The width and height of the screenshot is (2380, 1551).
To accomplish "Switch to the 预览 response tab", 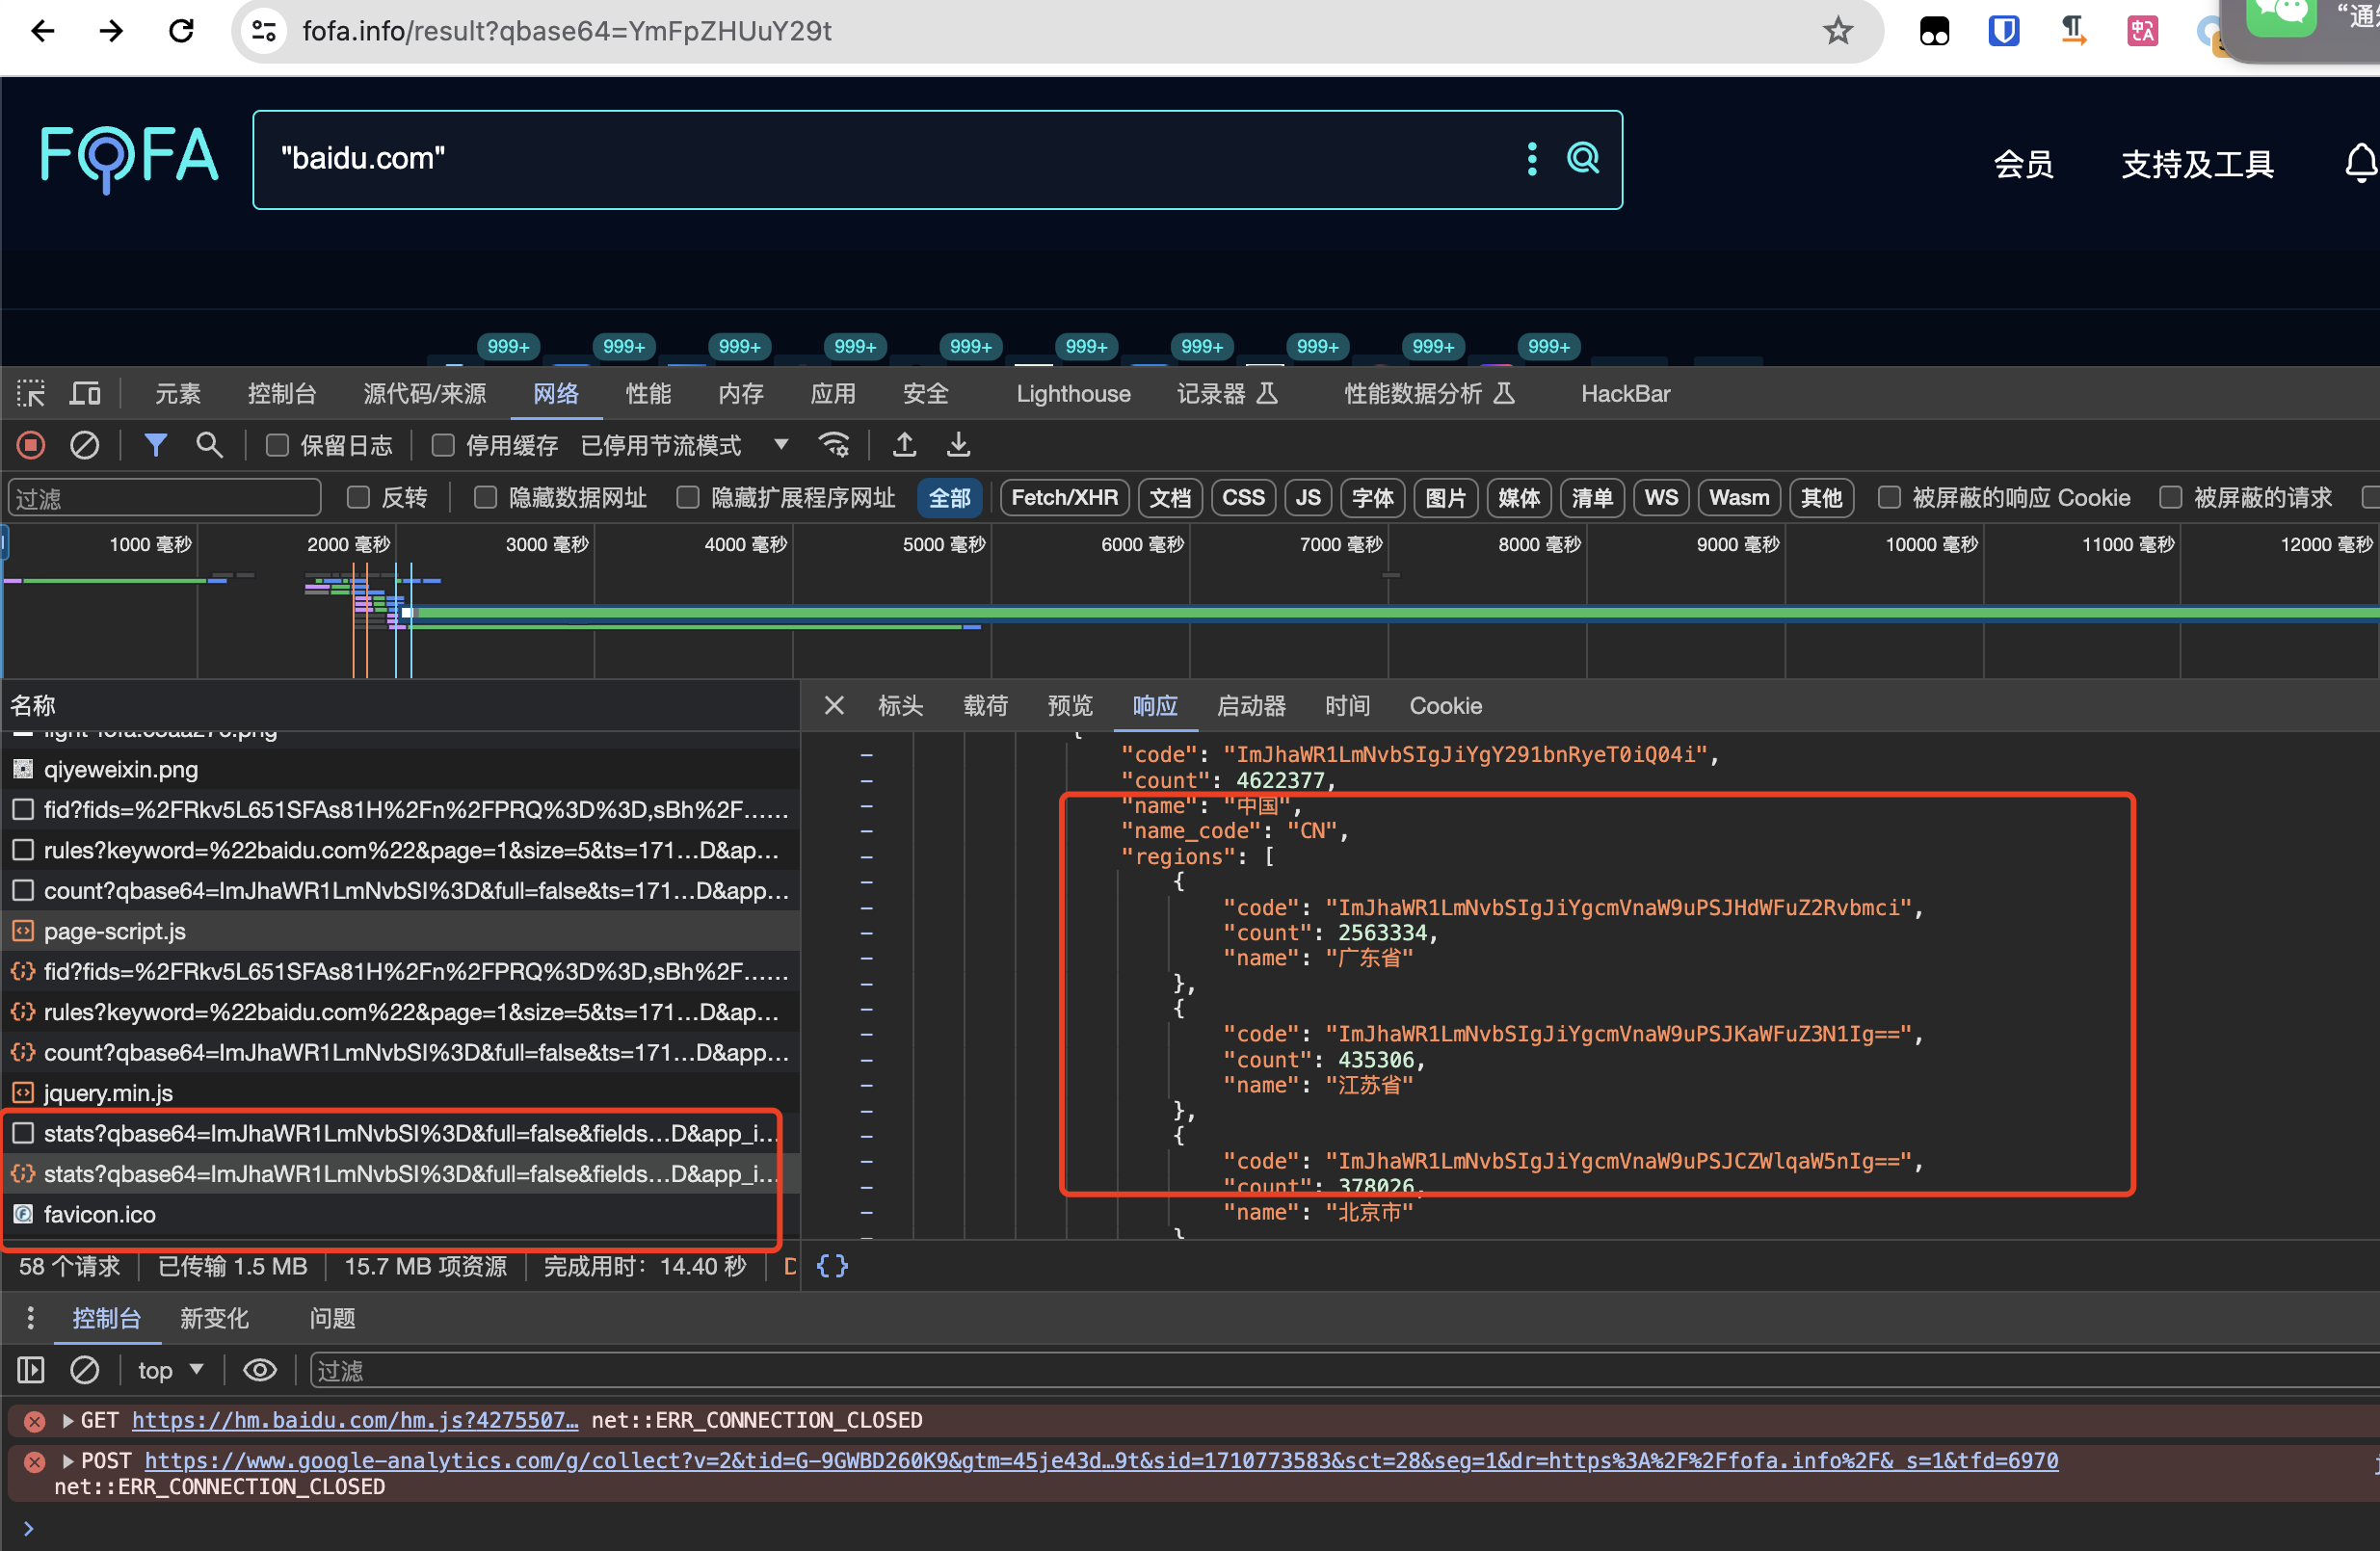I will (x=1069, y=706).
